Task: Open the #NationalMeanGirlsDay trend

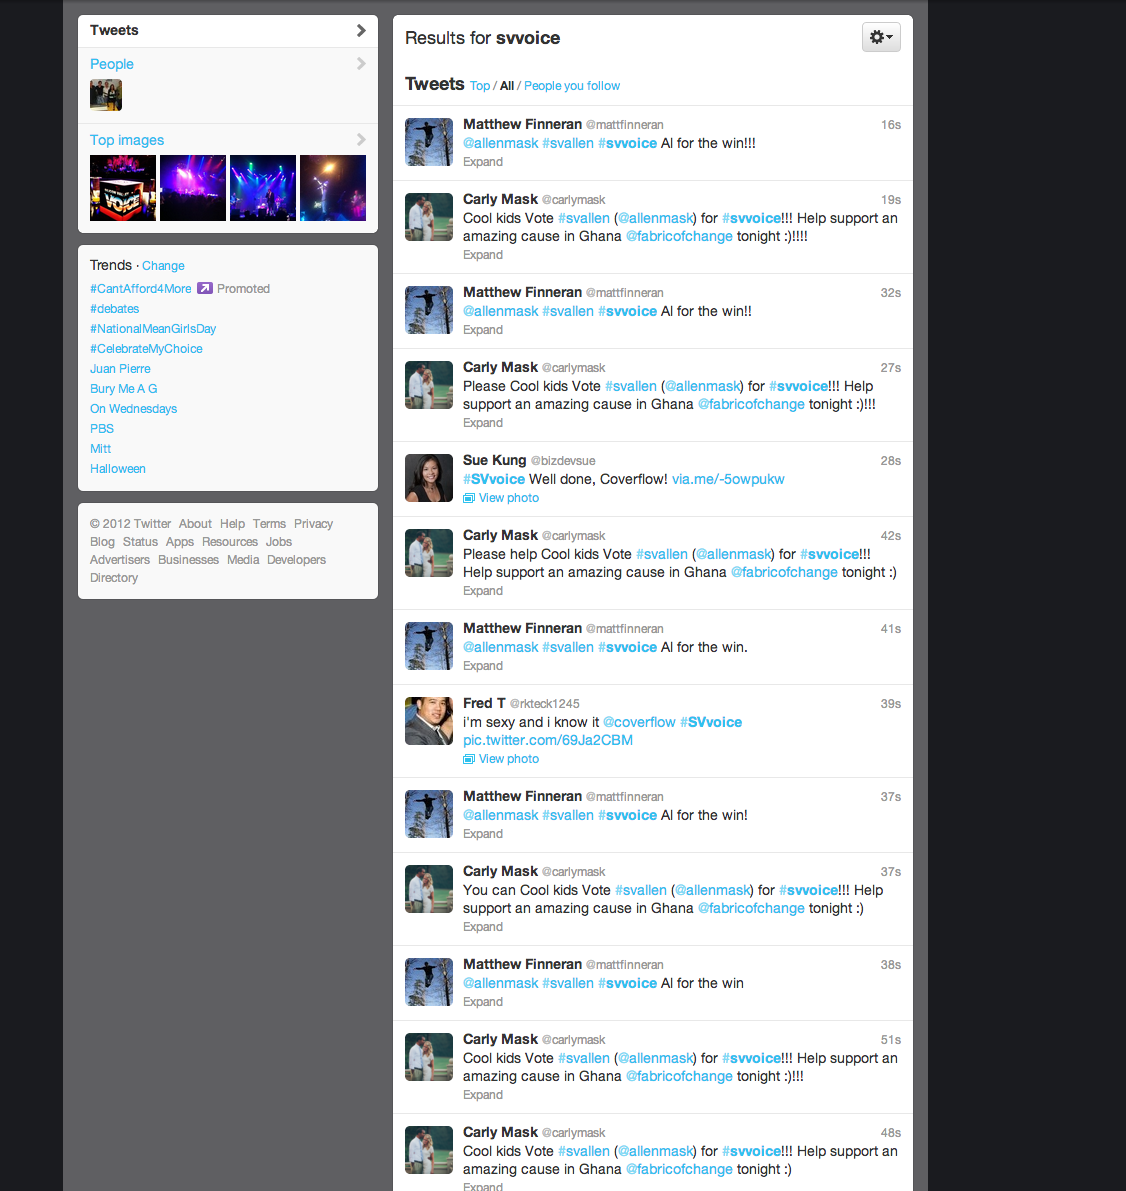Action: coord(153,329)
